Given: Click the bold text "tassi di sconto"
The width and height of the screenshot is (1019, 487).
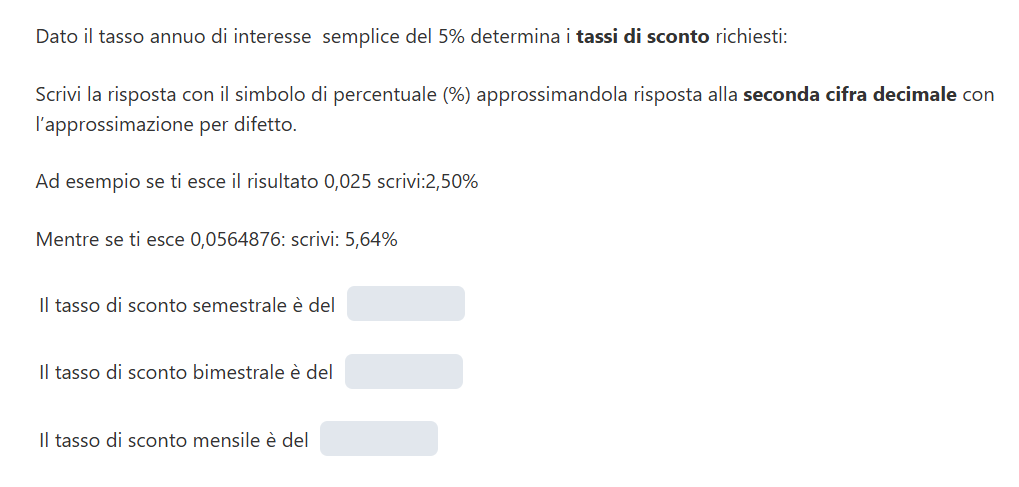Looking at the screenshot, I should click(x=643, y=37).
